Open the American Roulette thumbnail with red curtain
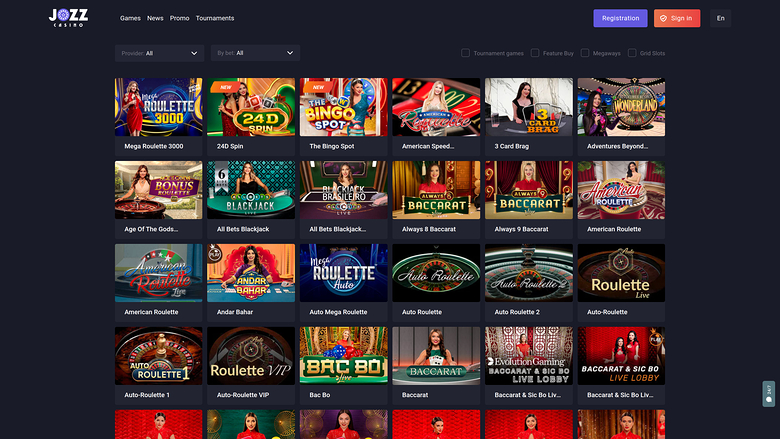Viewport: 780px width, 439px height. coord(621,190)
